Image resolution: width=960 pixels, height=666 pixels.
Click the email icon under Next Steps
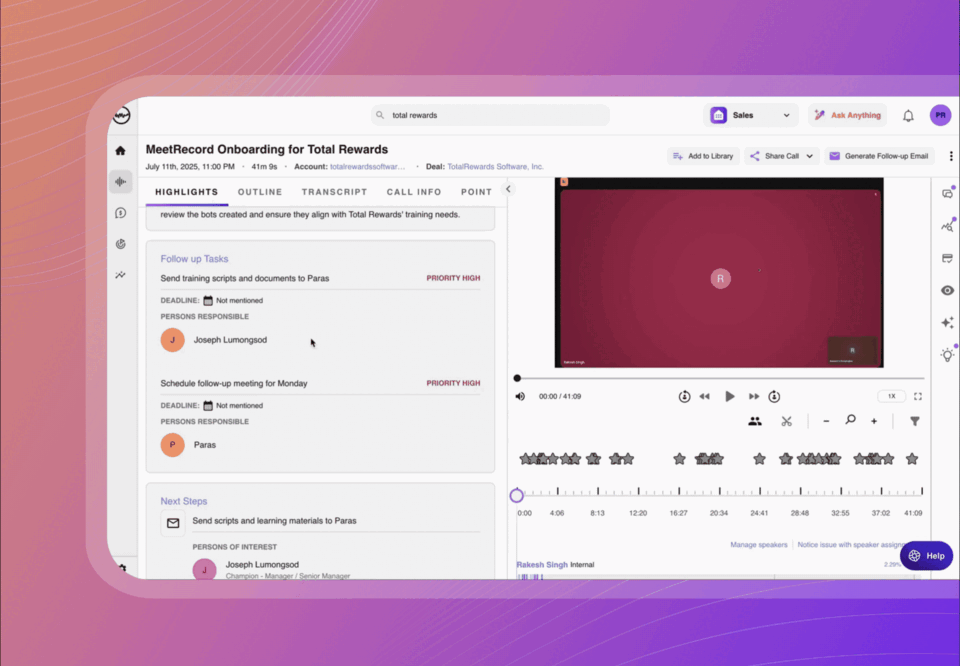pyautogui.click(x=173, y=523)
